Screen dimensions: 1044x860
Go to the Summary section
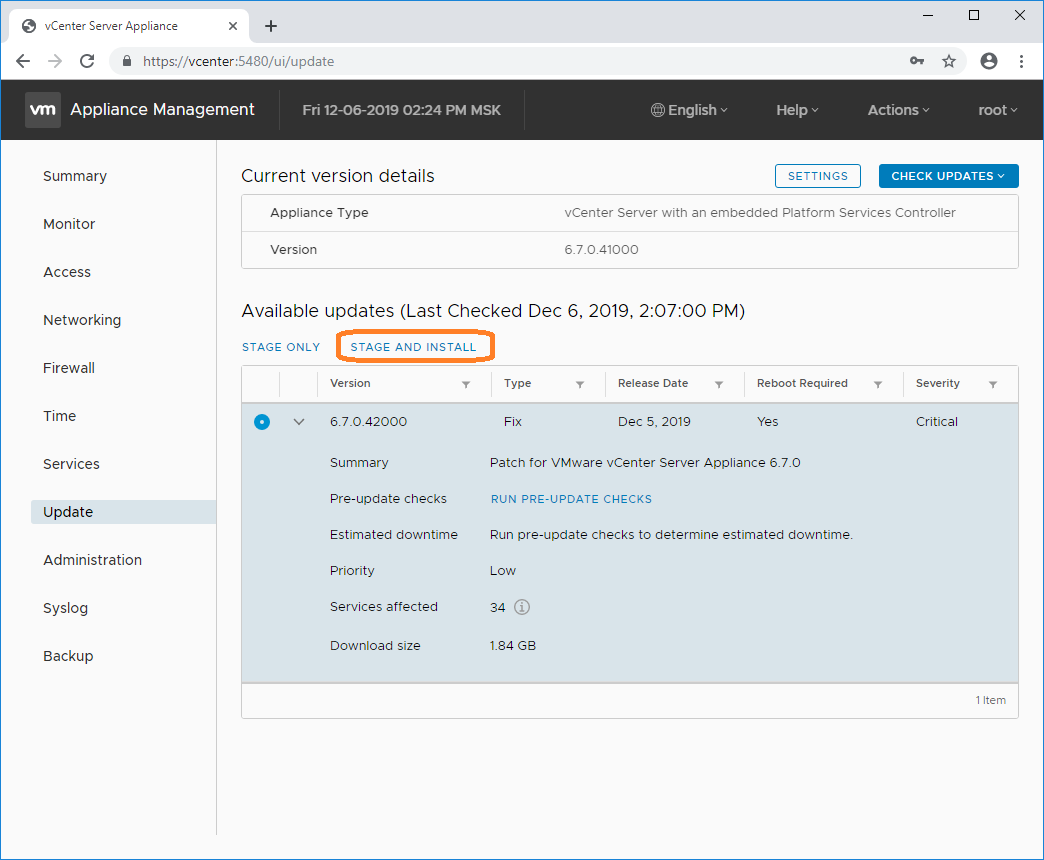[x=75, y=176]
